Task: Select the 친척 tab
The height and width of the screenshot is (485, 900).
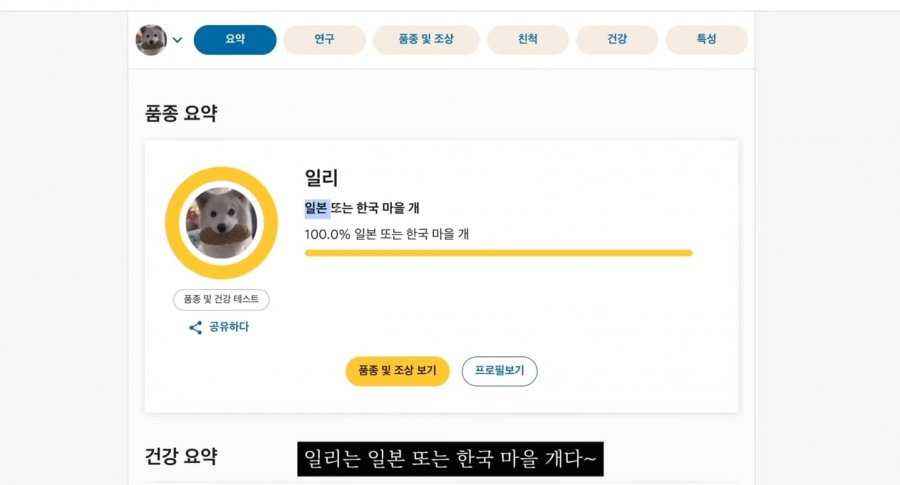Action: [527, 40]
